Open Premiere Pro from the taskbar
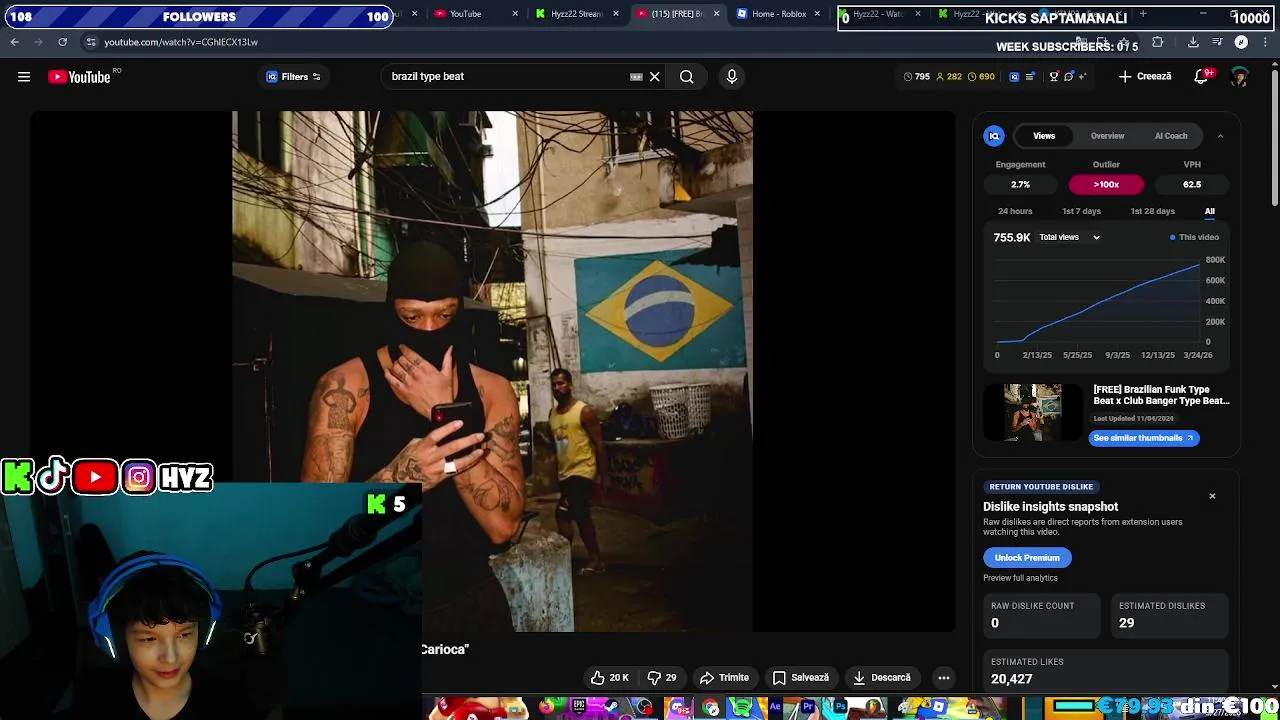 pos(808,707)
